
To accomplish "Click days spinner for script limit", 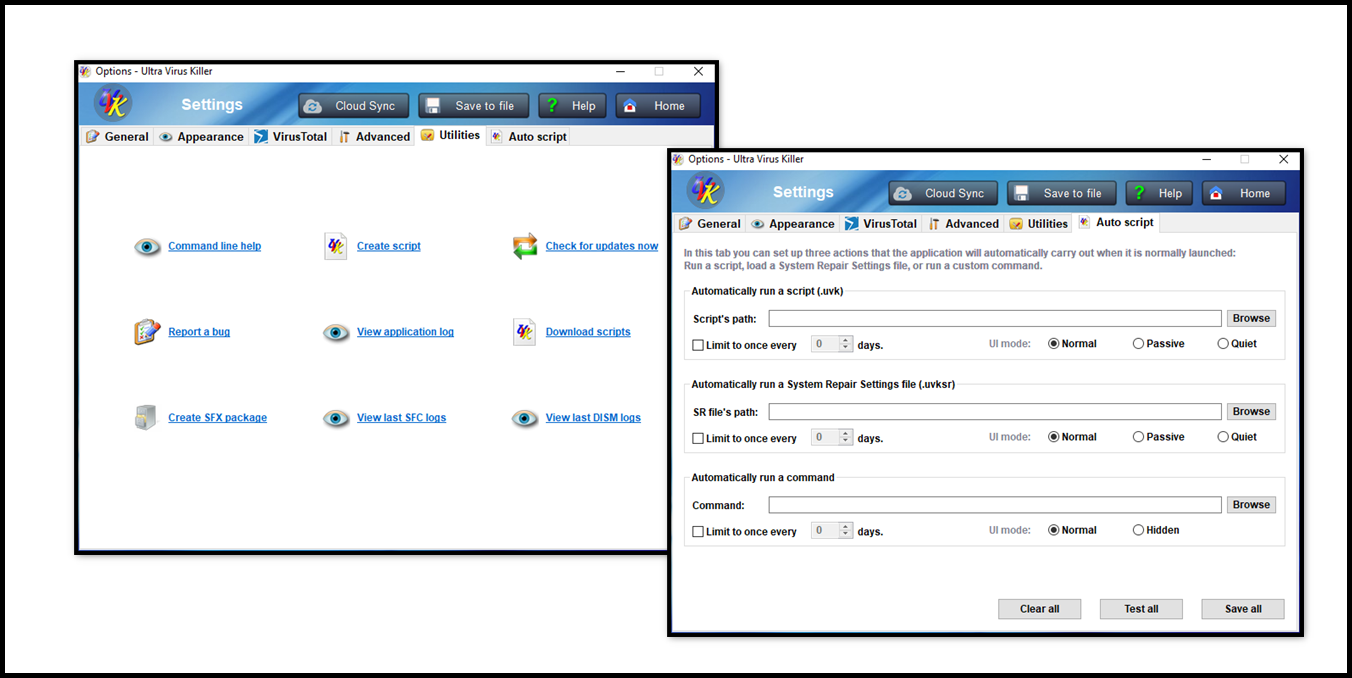I will coord(831,344).
